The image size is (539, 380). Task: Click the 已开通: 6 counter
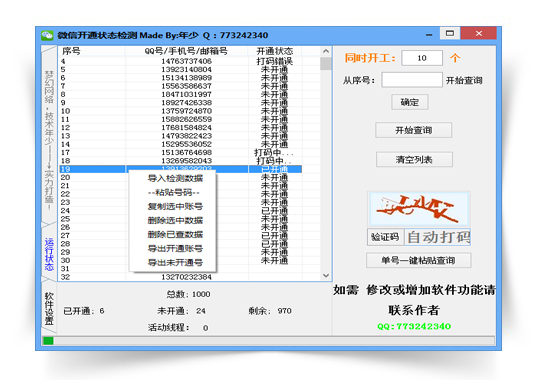(84, 311)
